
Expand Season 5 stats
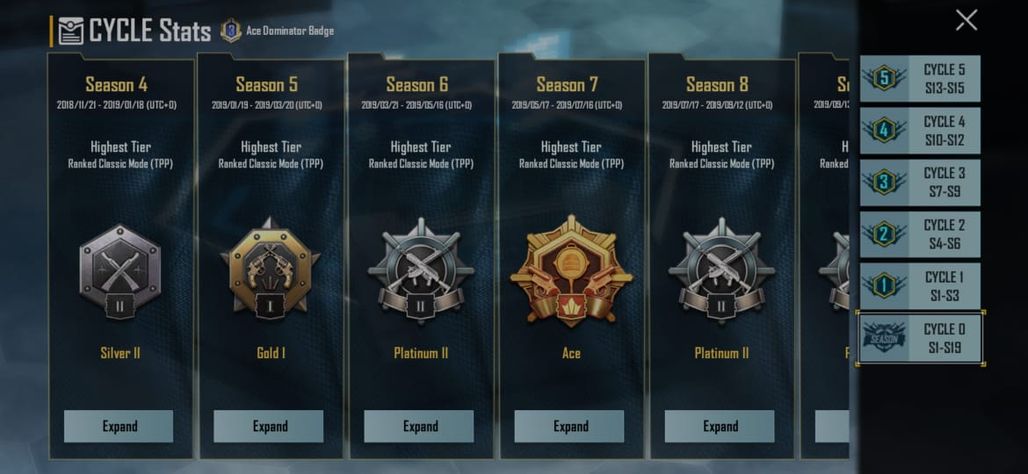click(269, 426)
